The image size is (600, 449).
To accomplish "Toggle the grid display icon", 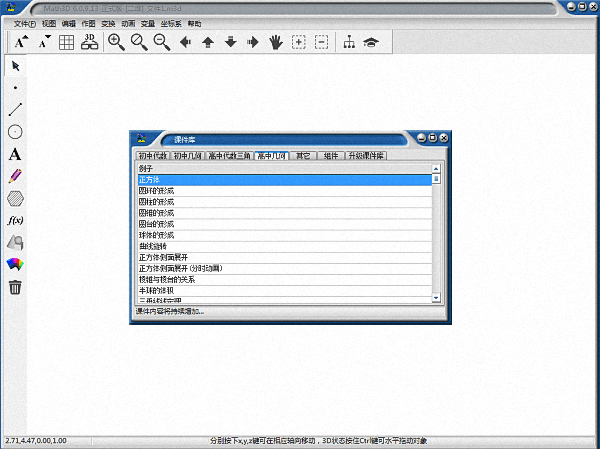I will [x=66, y=42].
